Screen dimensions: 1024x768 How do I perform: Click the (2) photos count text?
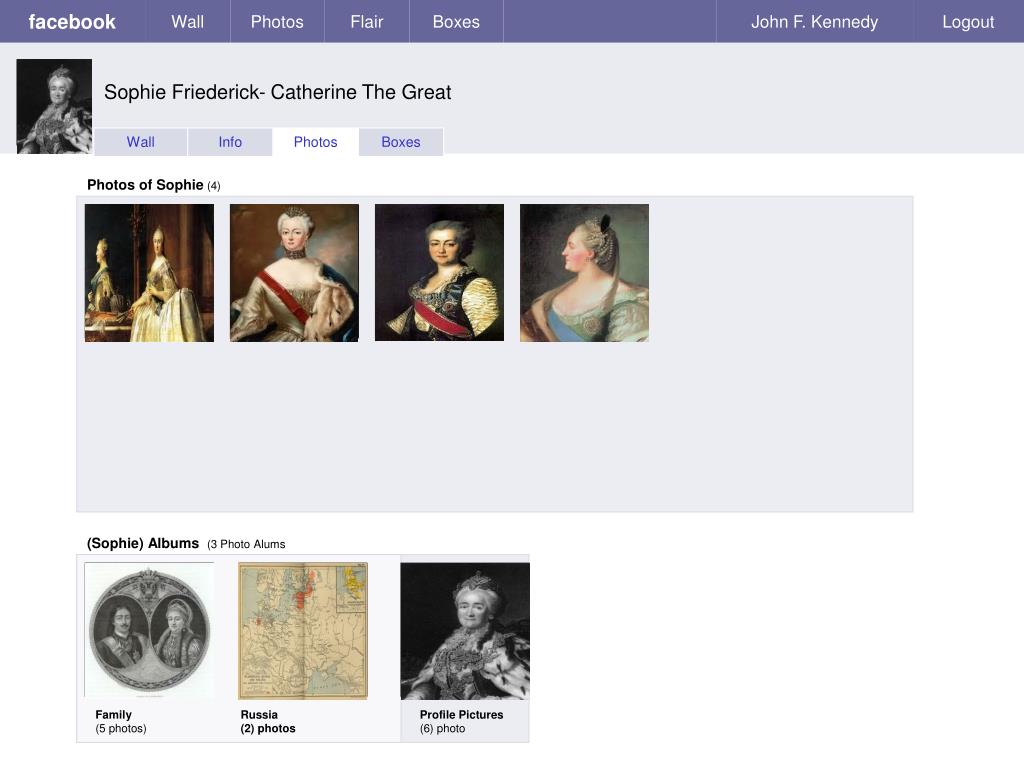click(x=268, y=728)
